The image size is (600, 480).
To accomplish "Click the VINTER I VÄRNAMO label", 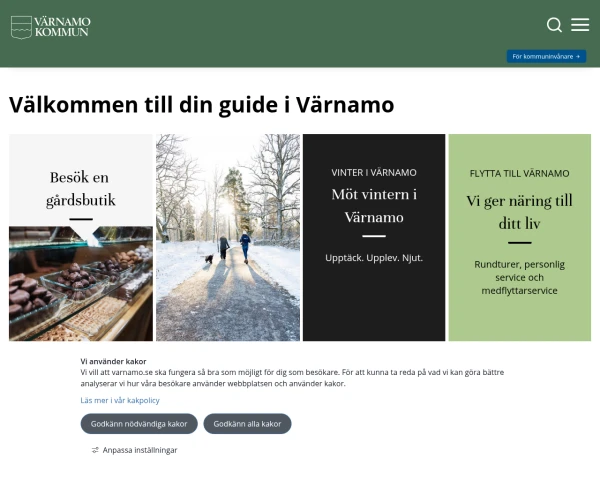I will tap(374, 173).
